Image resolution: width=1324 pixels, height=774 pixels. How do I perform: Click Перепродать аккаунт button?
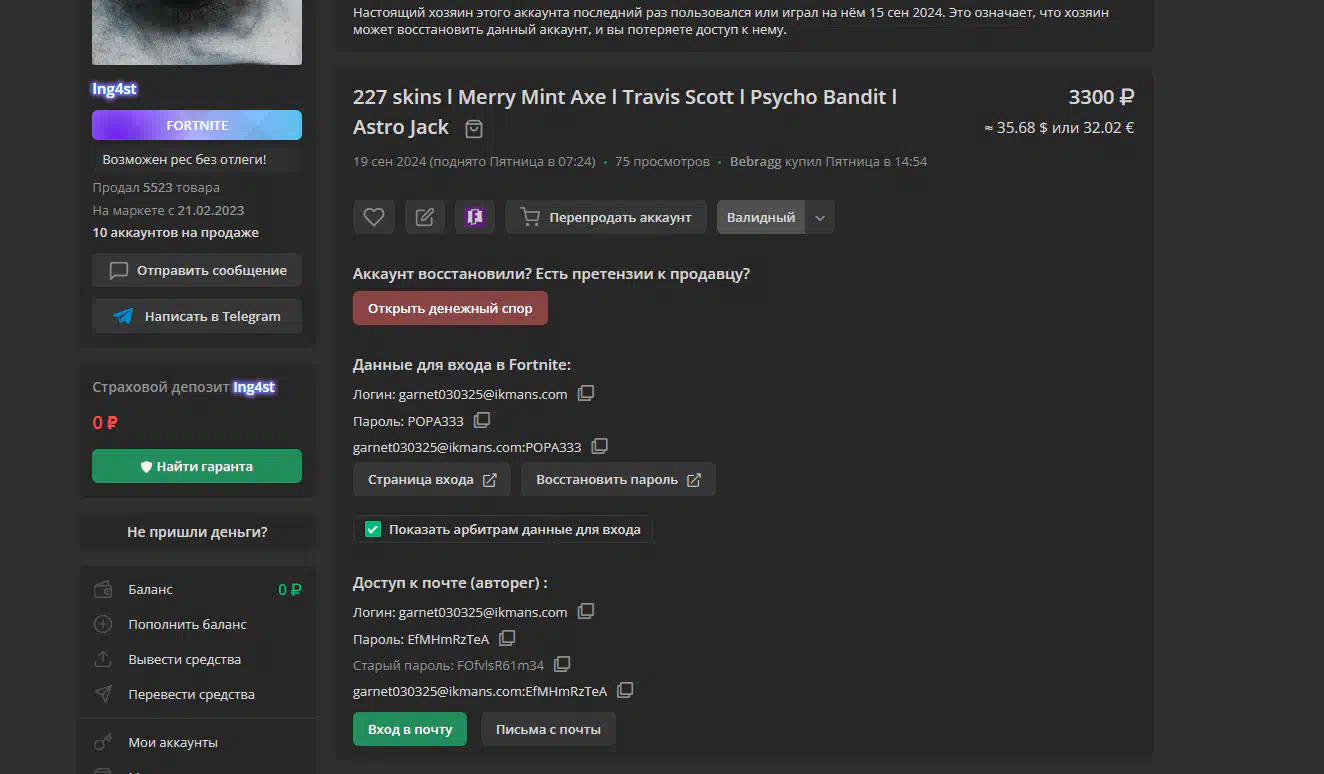(606, 217)
